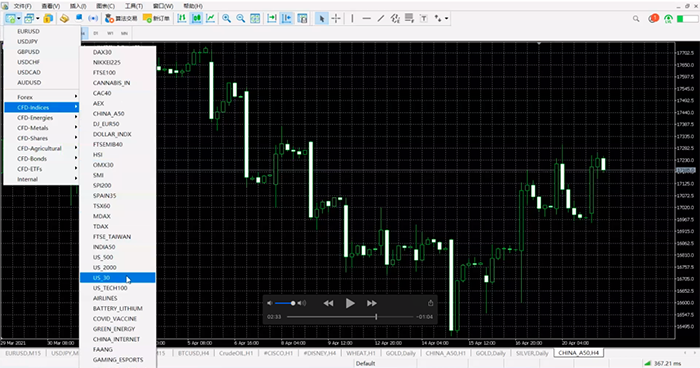Screen dimensions: 700x368
Task: Pick the trendline drawing tool
Action: tap(380, 18)
